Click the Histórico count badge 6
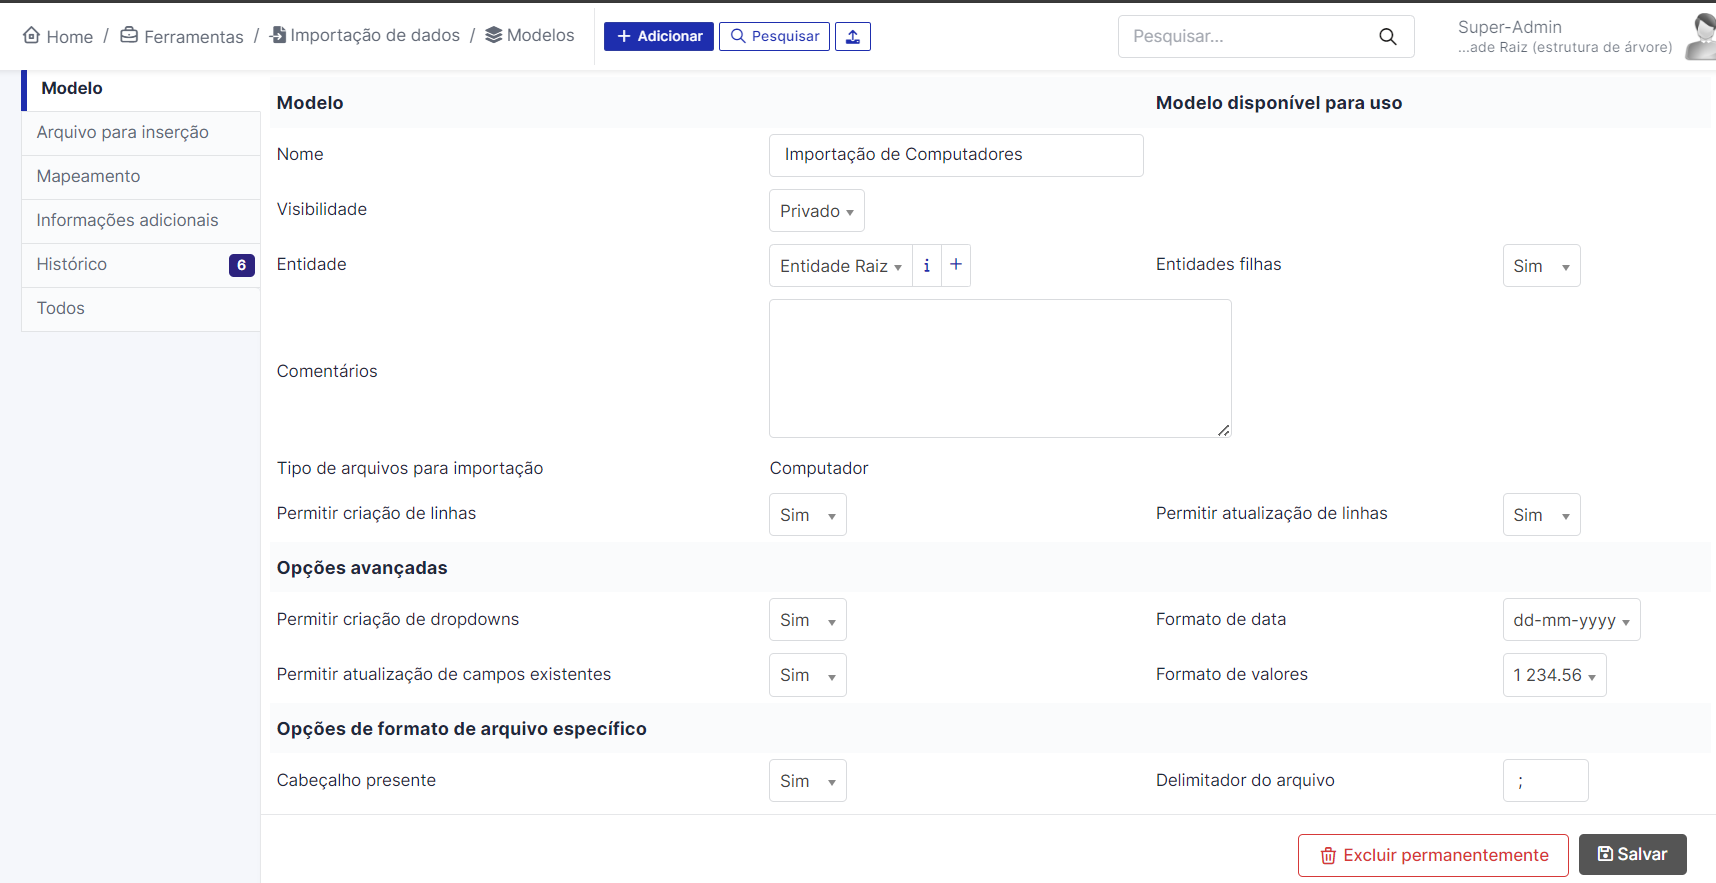The image size is (1716, 883). pyautogui.click(x=242, y=265)
